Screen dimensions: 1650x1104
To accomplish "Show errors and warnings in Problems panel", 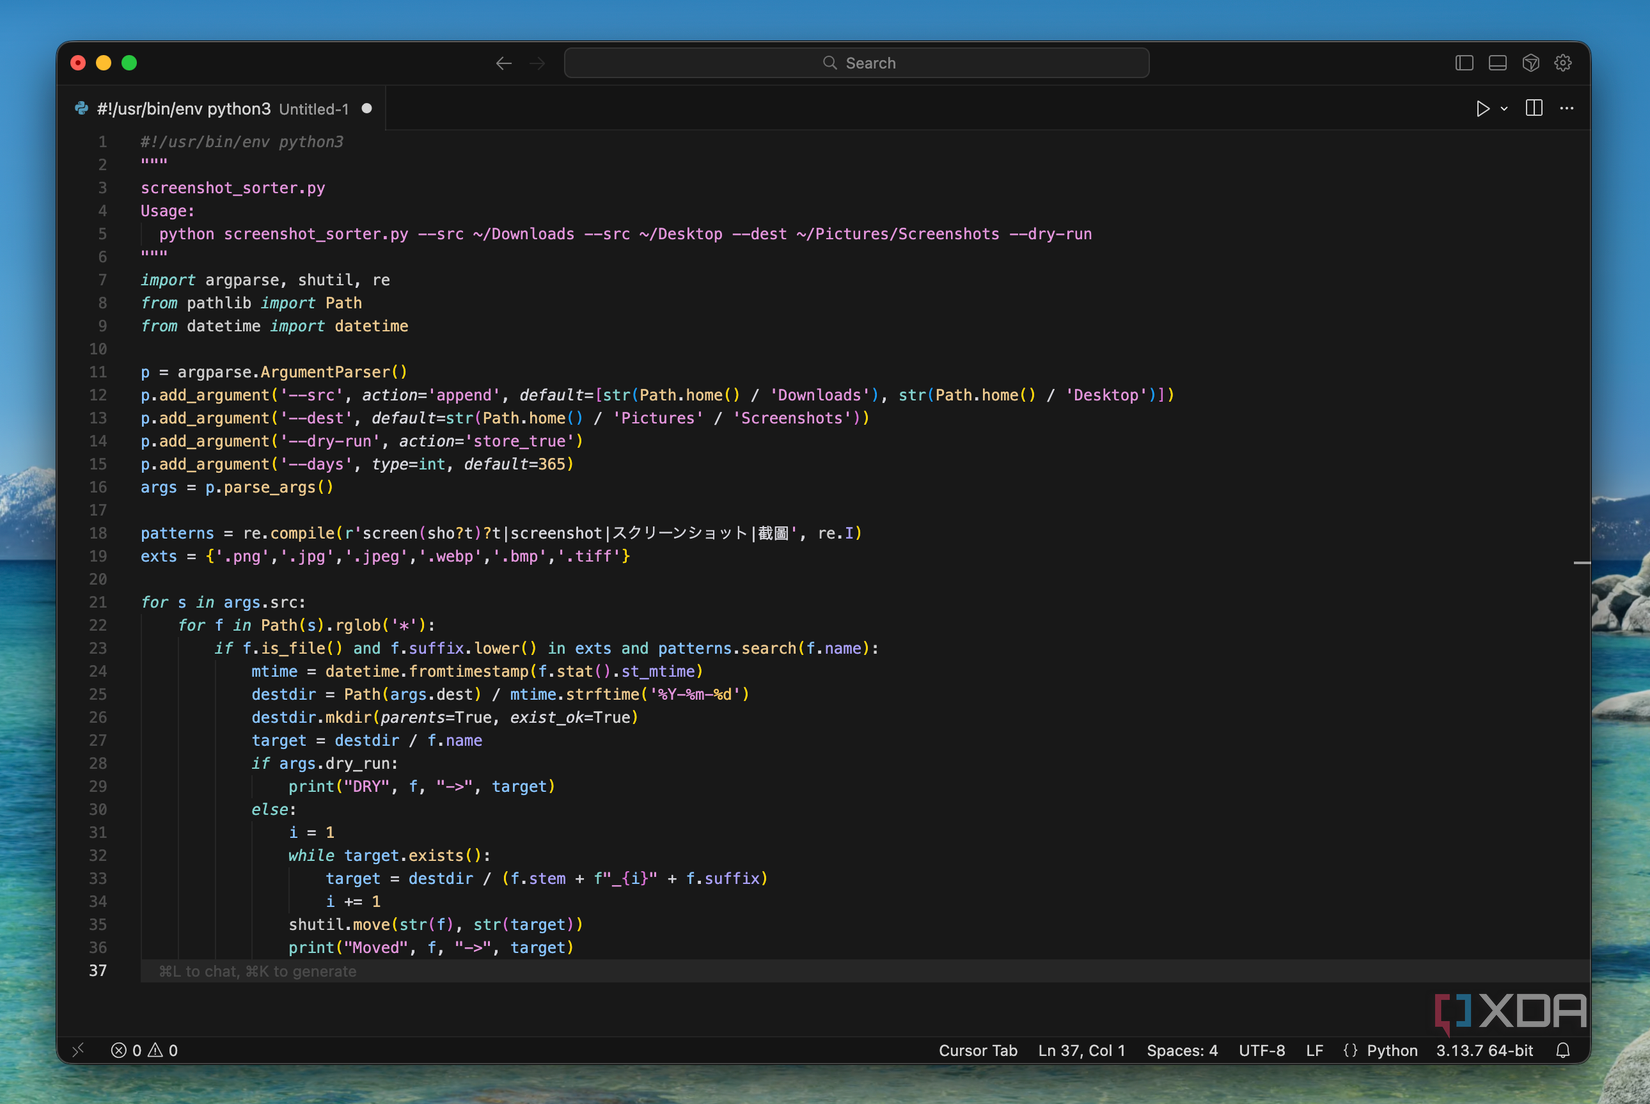I will pyautogui.click(x=144, y=1050).
